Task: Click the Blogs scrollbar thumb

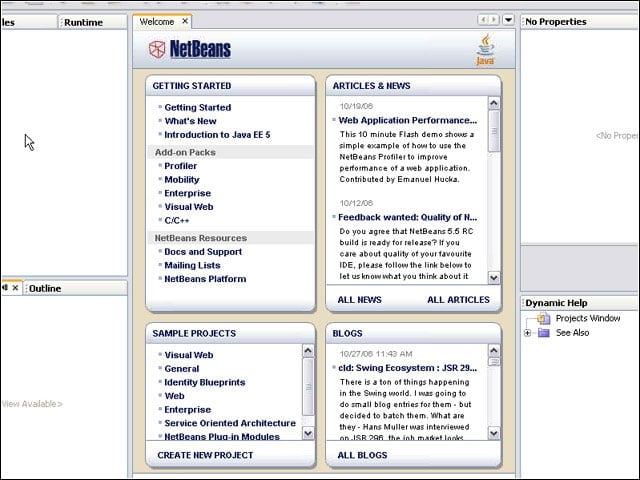Action: coord(494,362)
